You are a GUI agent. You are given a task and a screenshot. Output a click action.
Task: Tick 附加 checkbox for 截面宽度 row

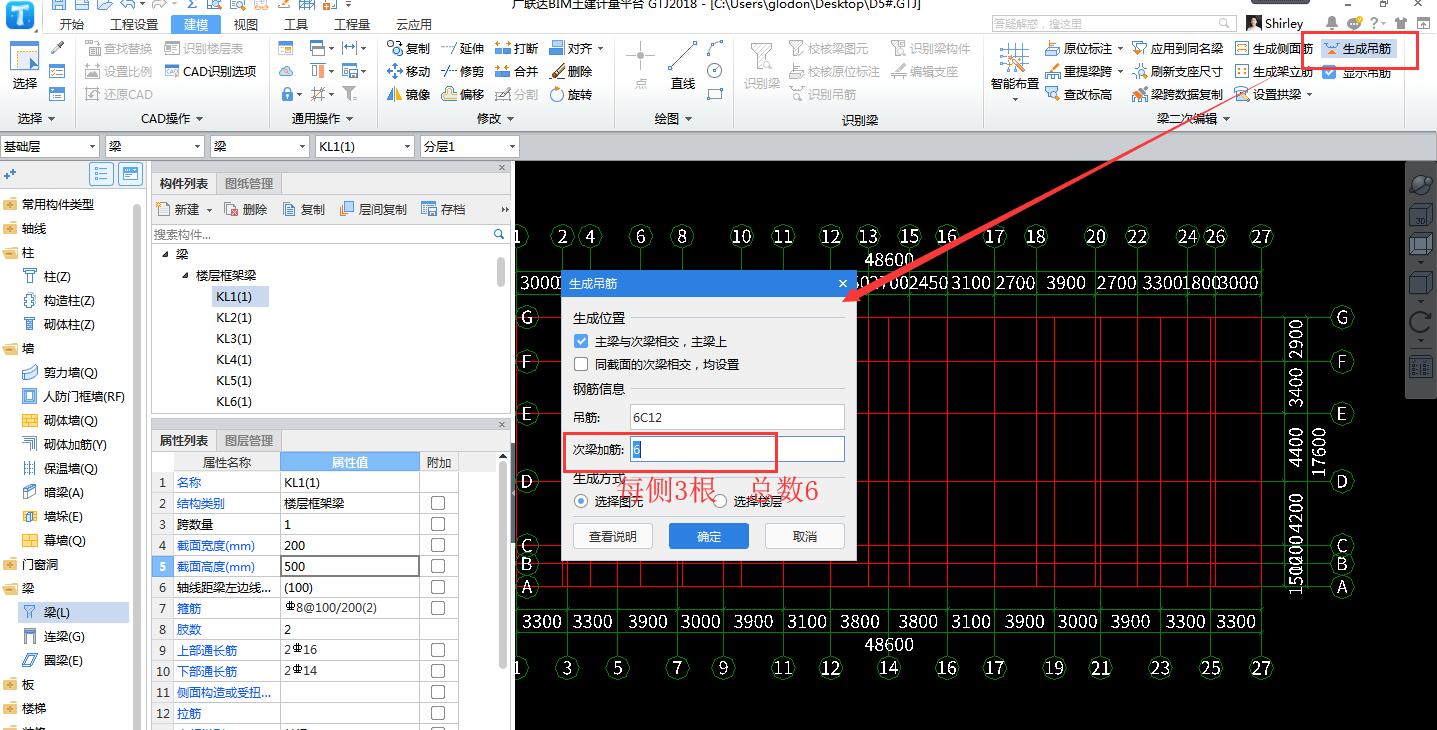(438, 545)
